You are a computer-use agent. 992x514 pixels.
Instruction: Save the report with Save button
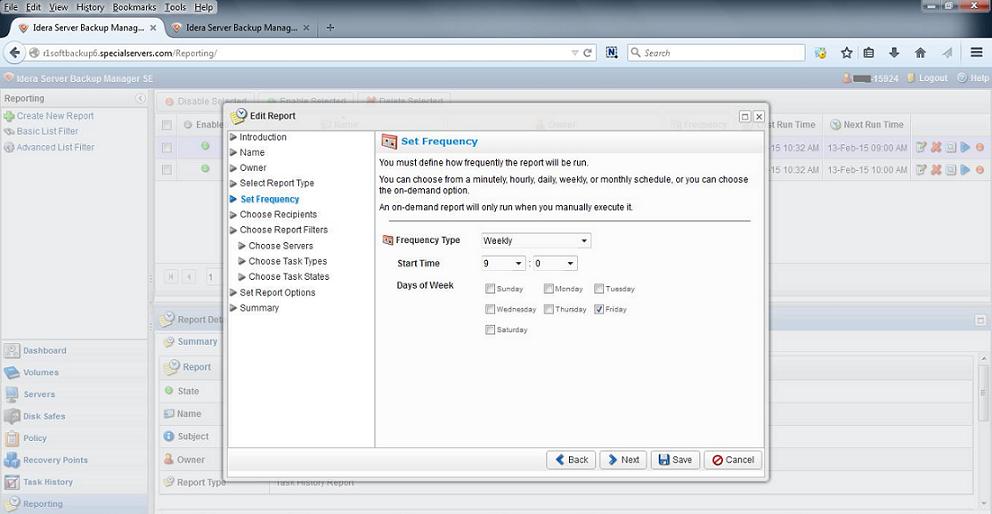pyautogui.click(x=676, y=460)
